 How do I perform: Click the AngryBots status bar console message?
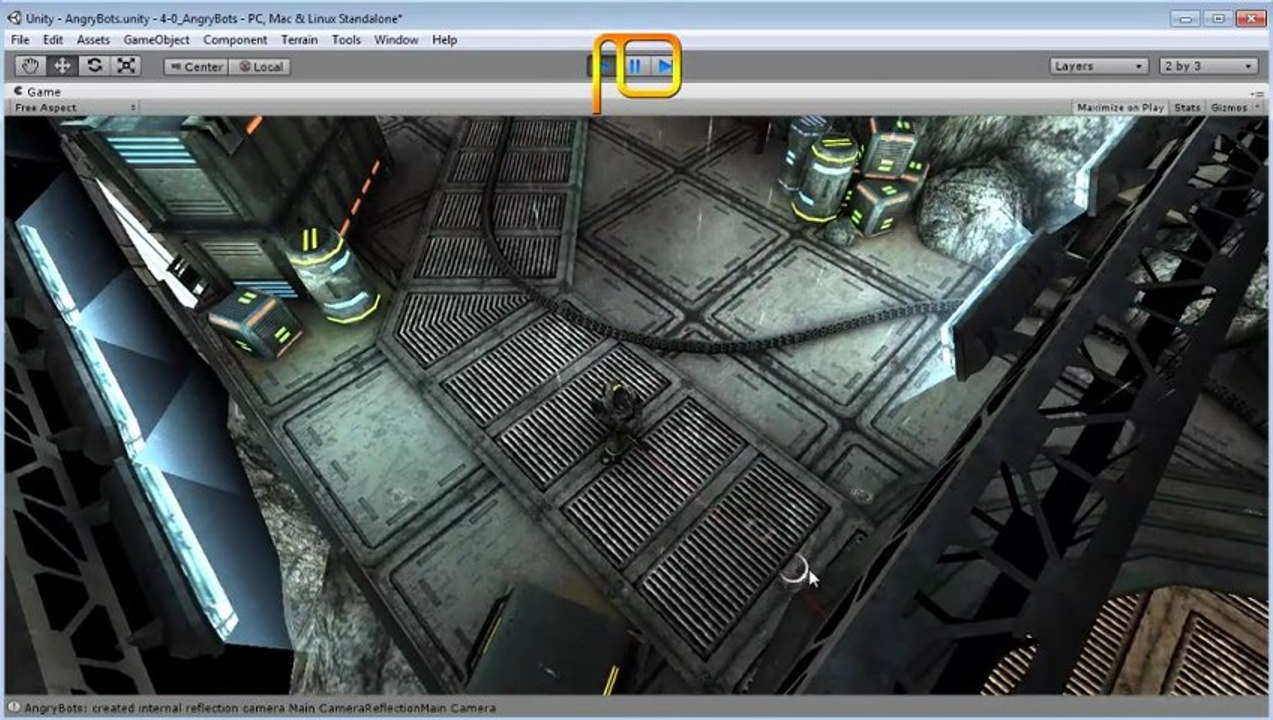pos(260,708)
